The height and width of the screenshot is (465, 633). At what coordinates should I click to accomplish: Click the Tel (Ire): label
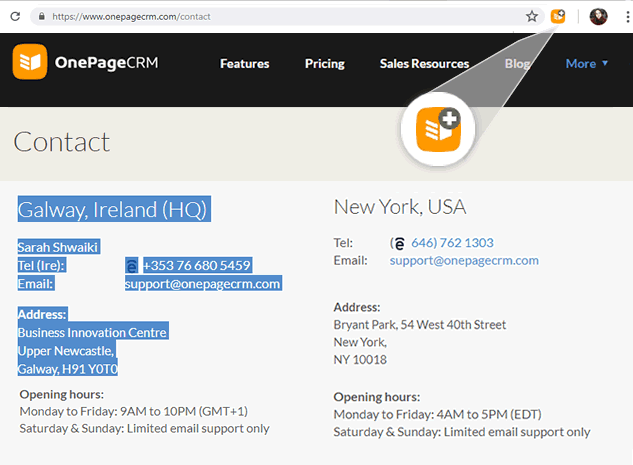(x=42, y=266)
